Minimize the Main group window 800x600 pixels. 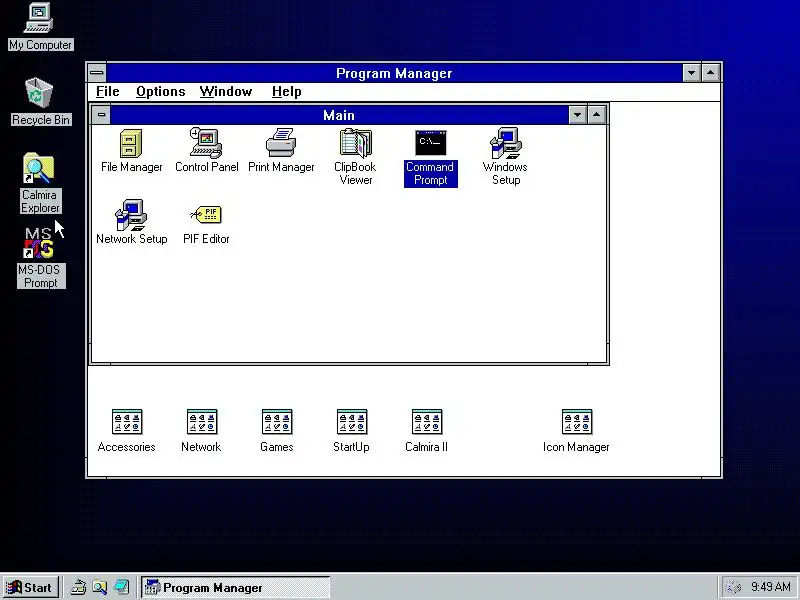point(577,115)
